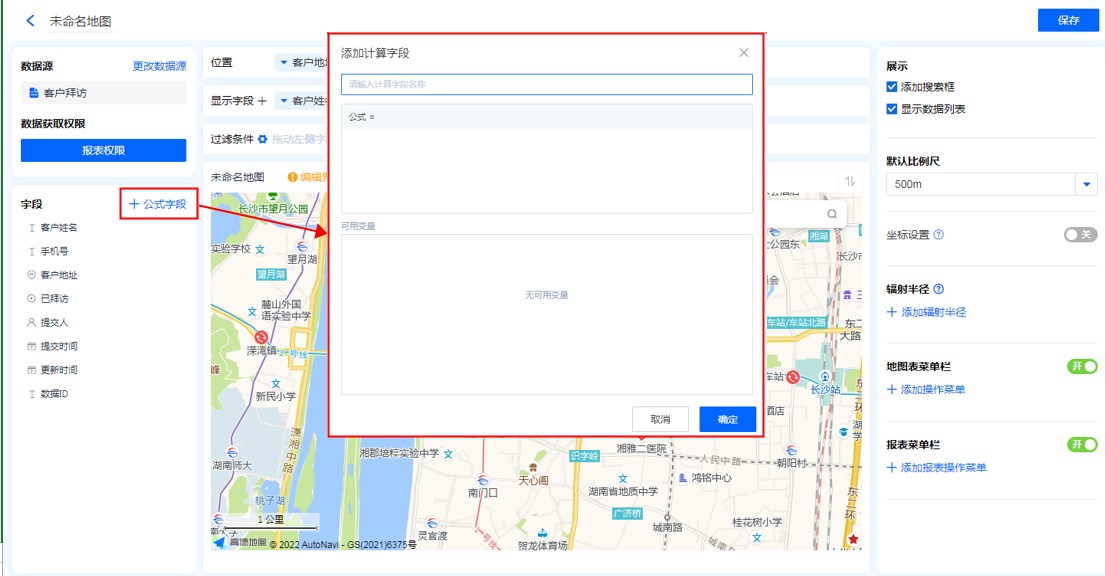This screenshot has height=576, width=1105.
Task: Turn on the 坐标设置 toggle
Action: (1081, 234)
